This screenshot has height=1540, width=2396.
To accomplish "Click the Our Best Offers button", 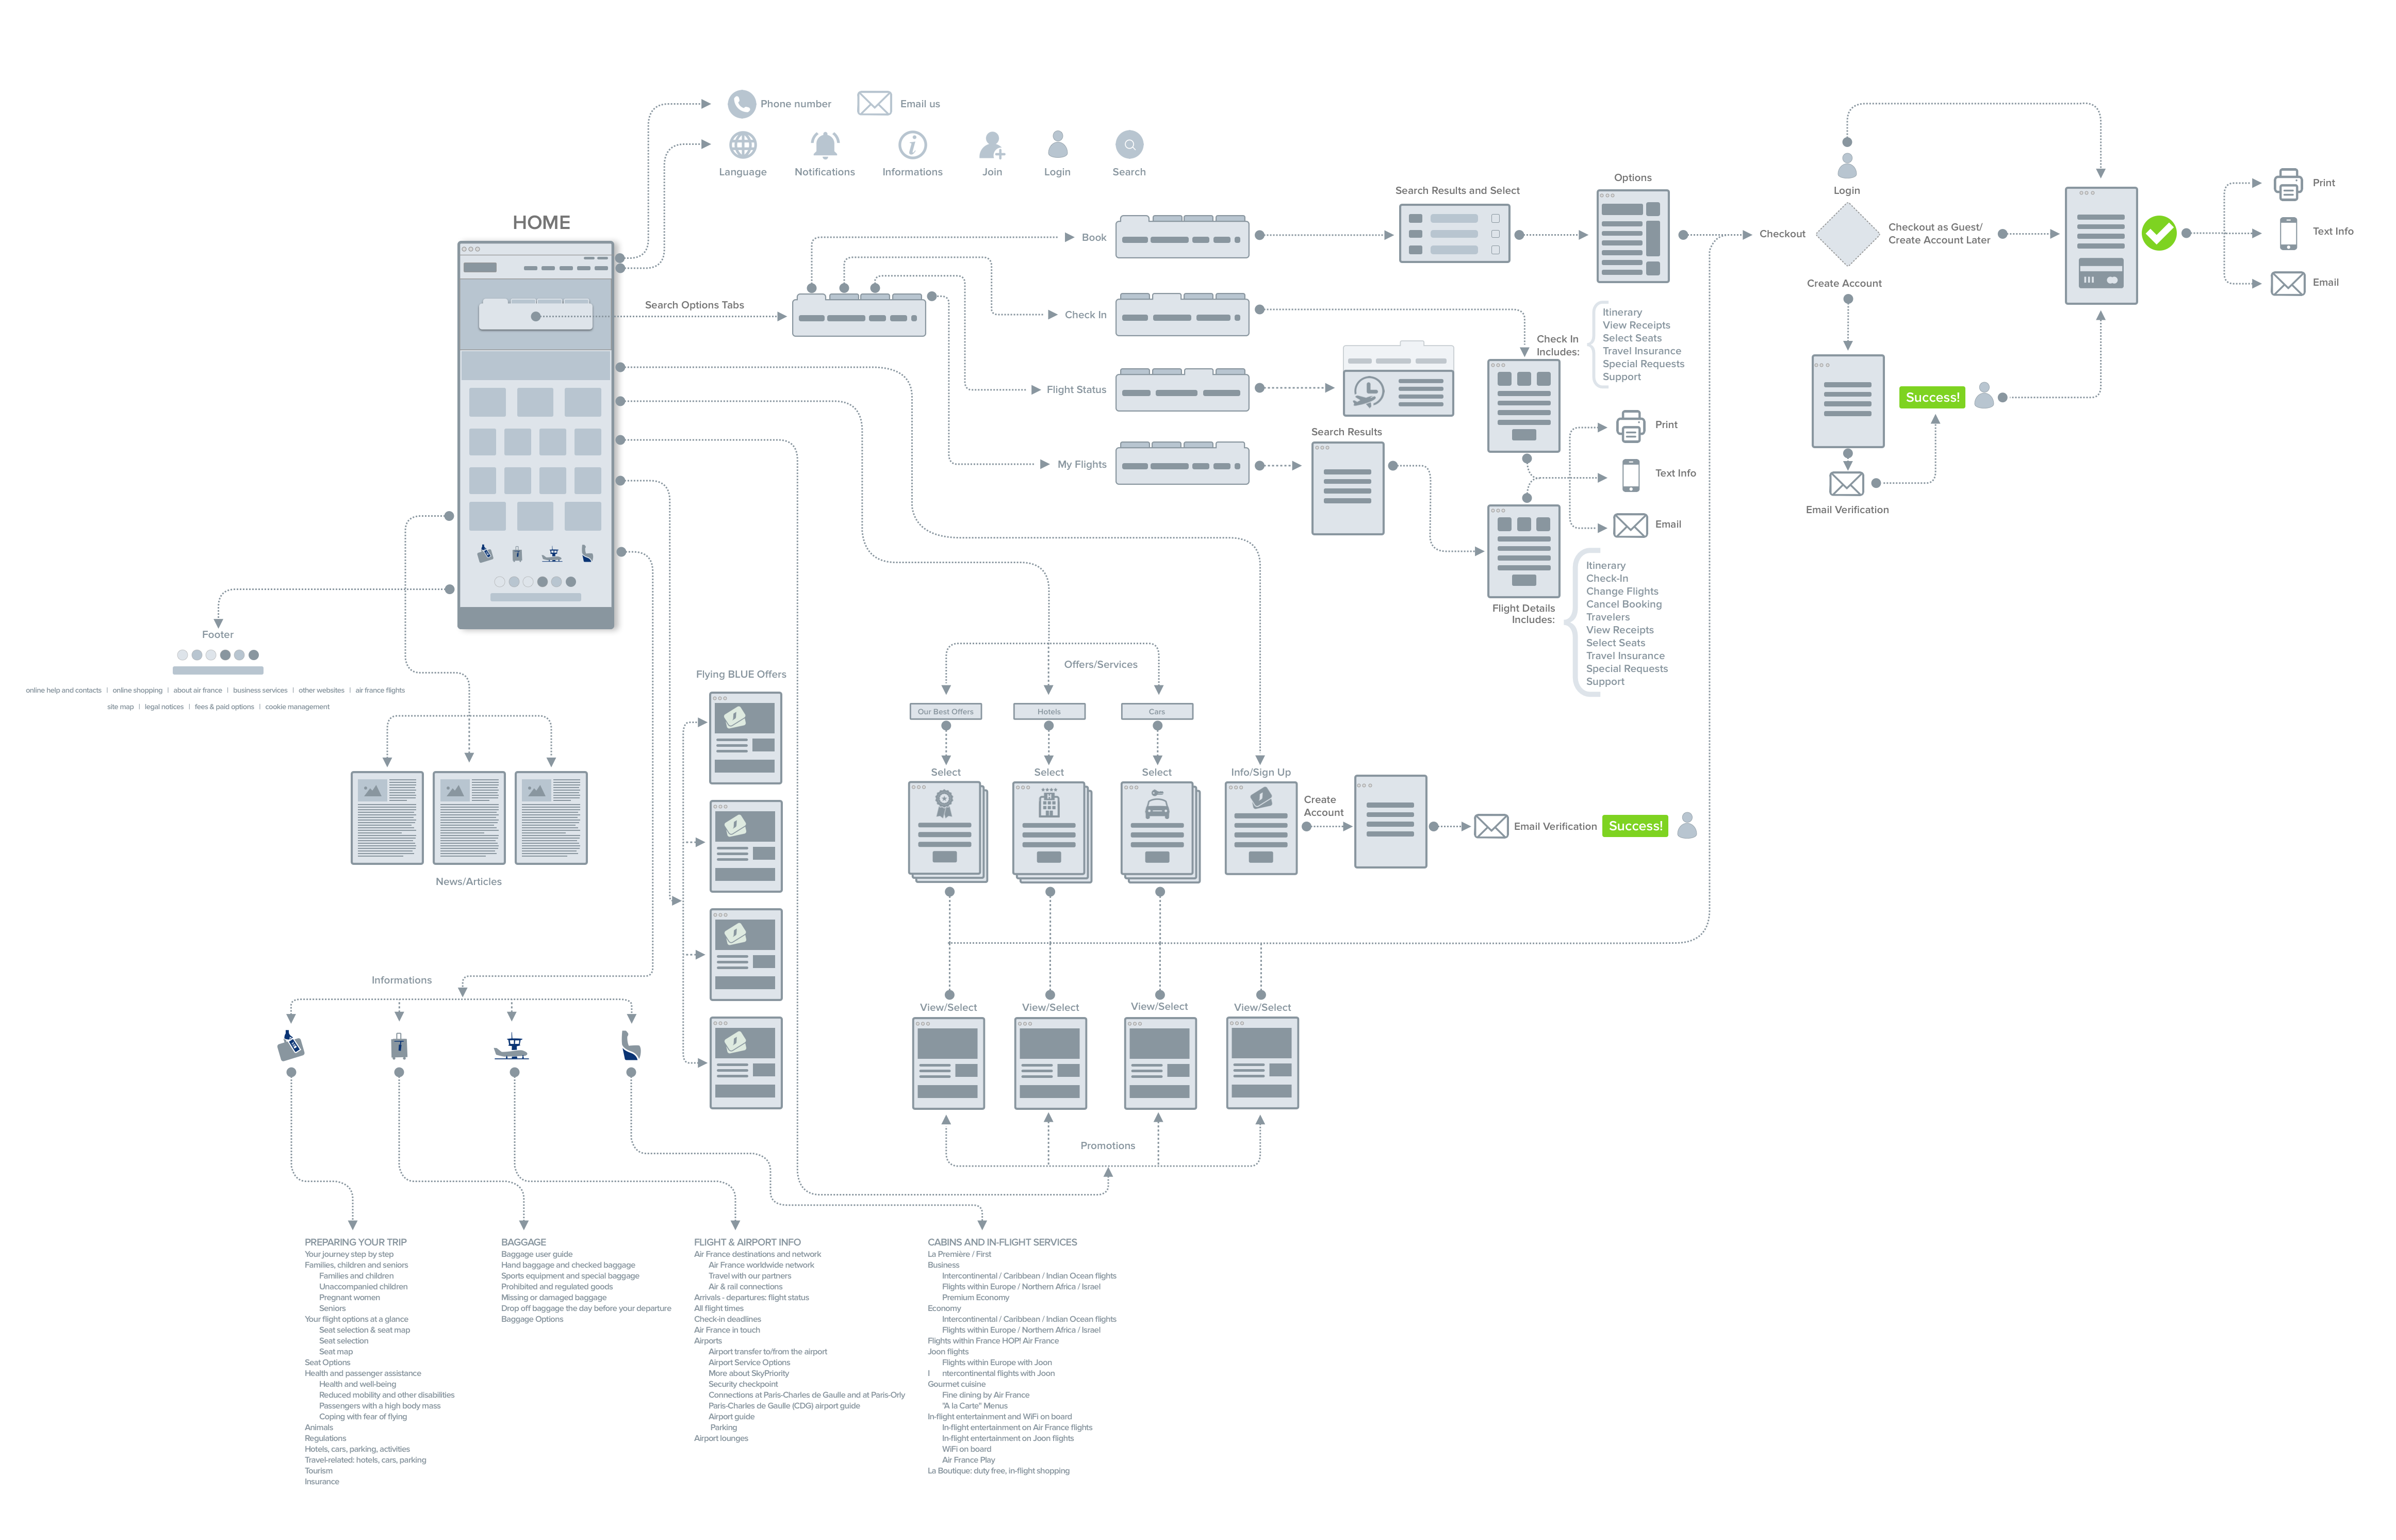I will click(945, 712).
